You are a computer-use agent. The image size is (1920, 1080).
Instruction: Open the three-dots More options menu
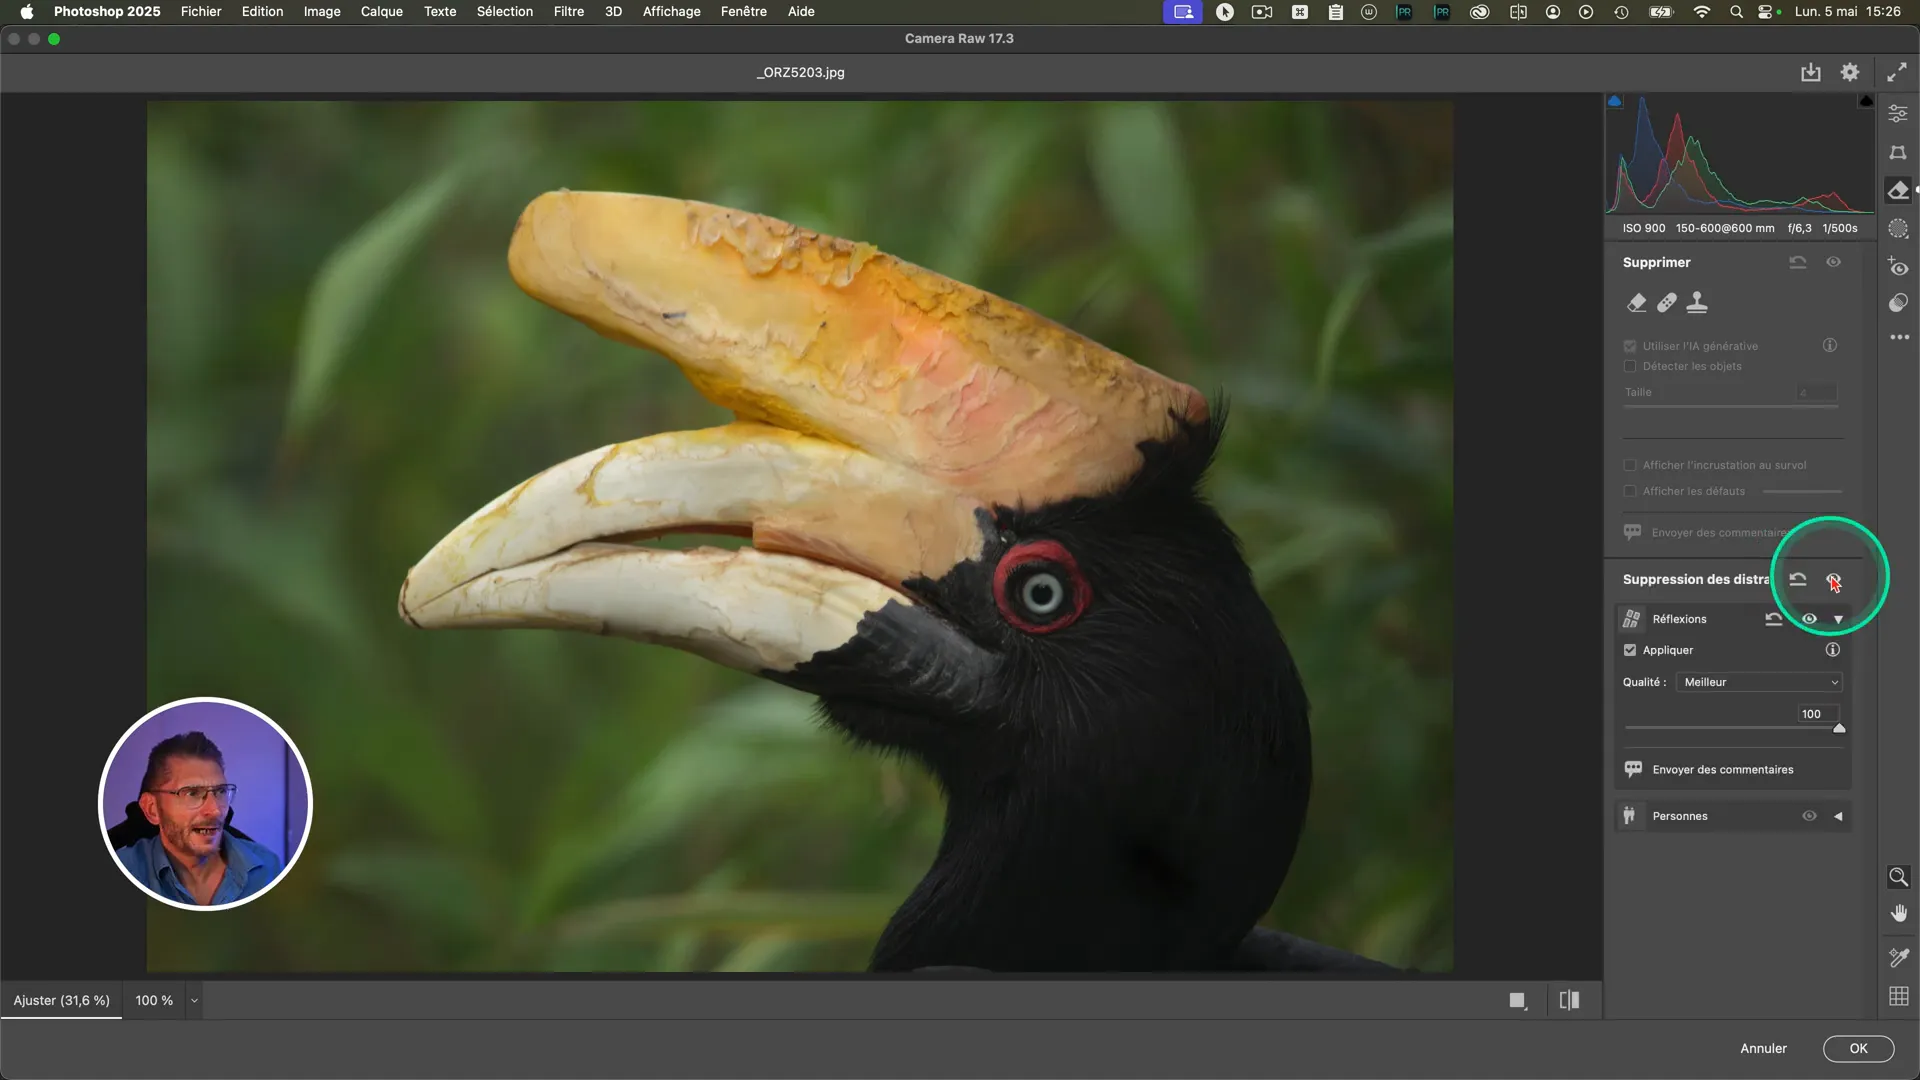coord(1899,338)
